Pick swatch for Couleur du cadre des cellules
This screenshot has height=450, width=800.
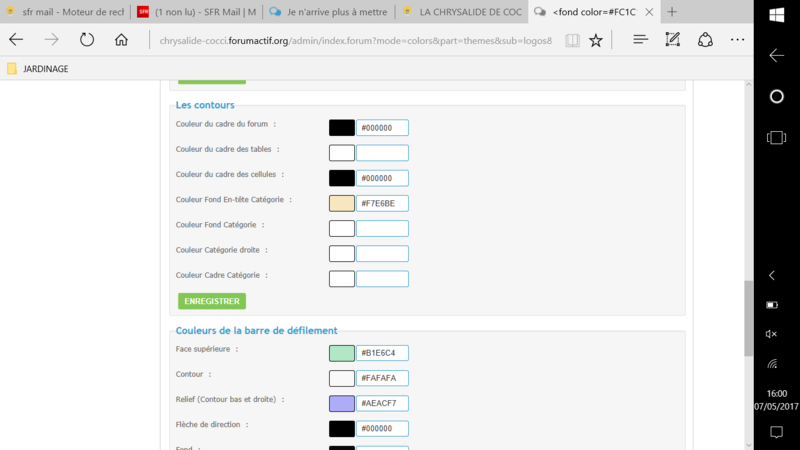click(x=342, y=178)
